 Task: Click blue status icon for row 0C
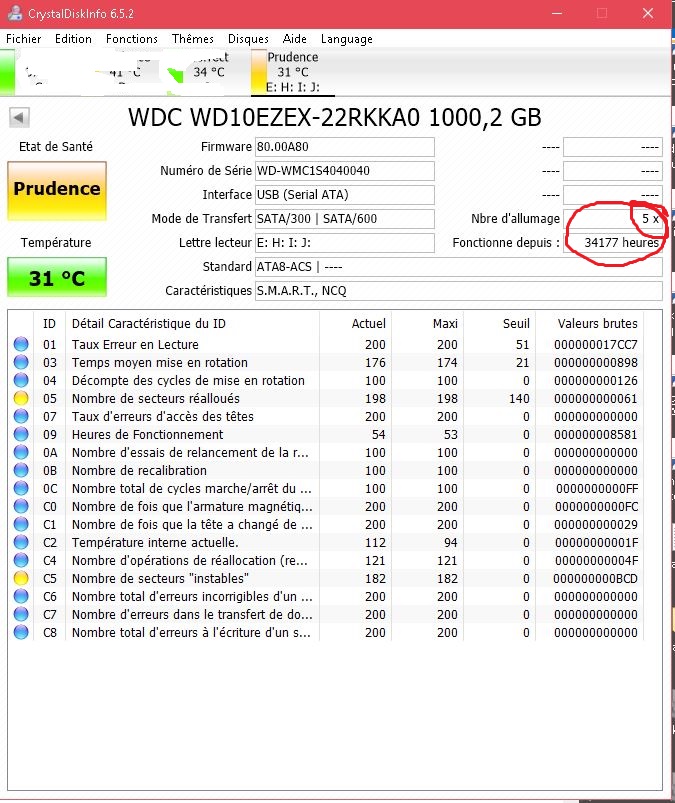[x=21, y=488]
